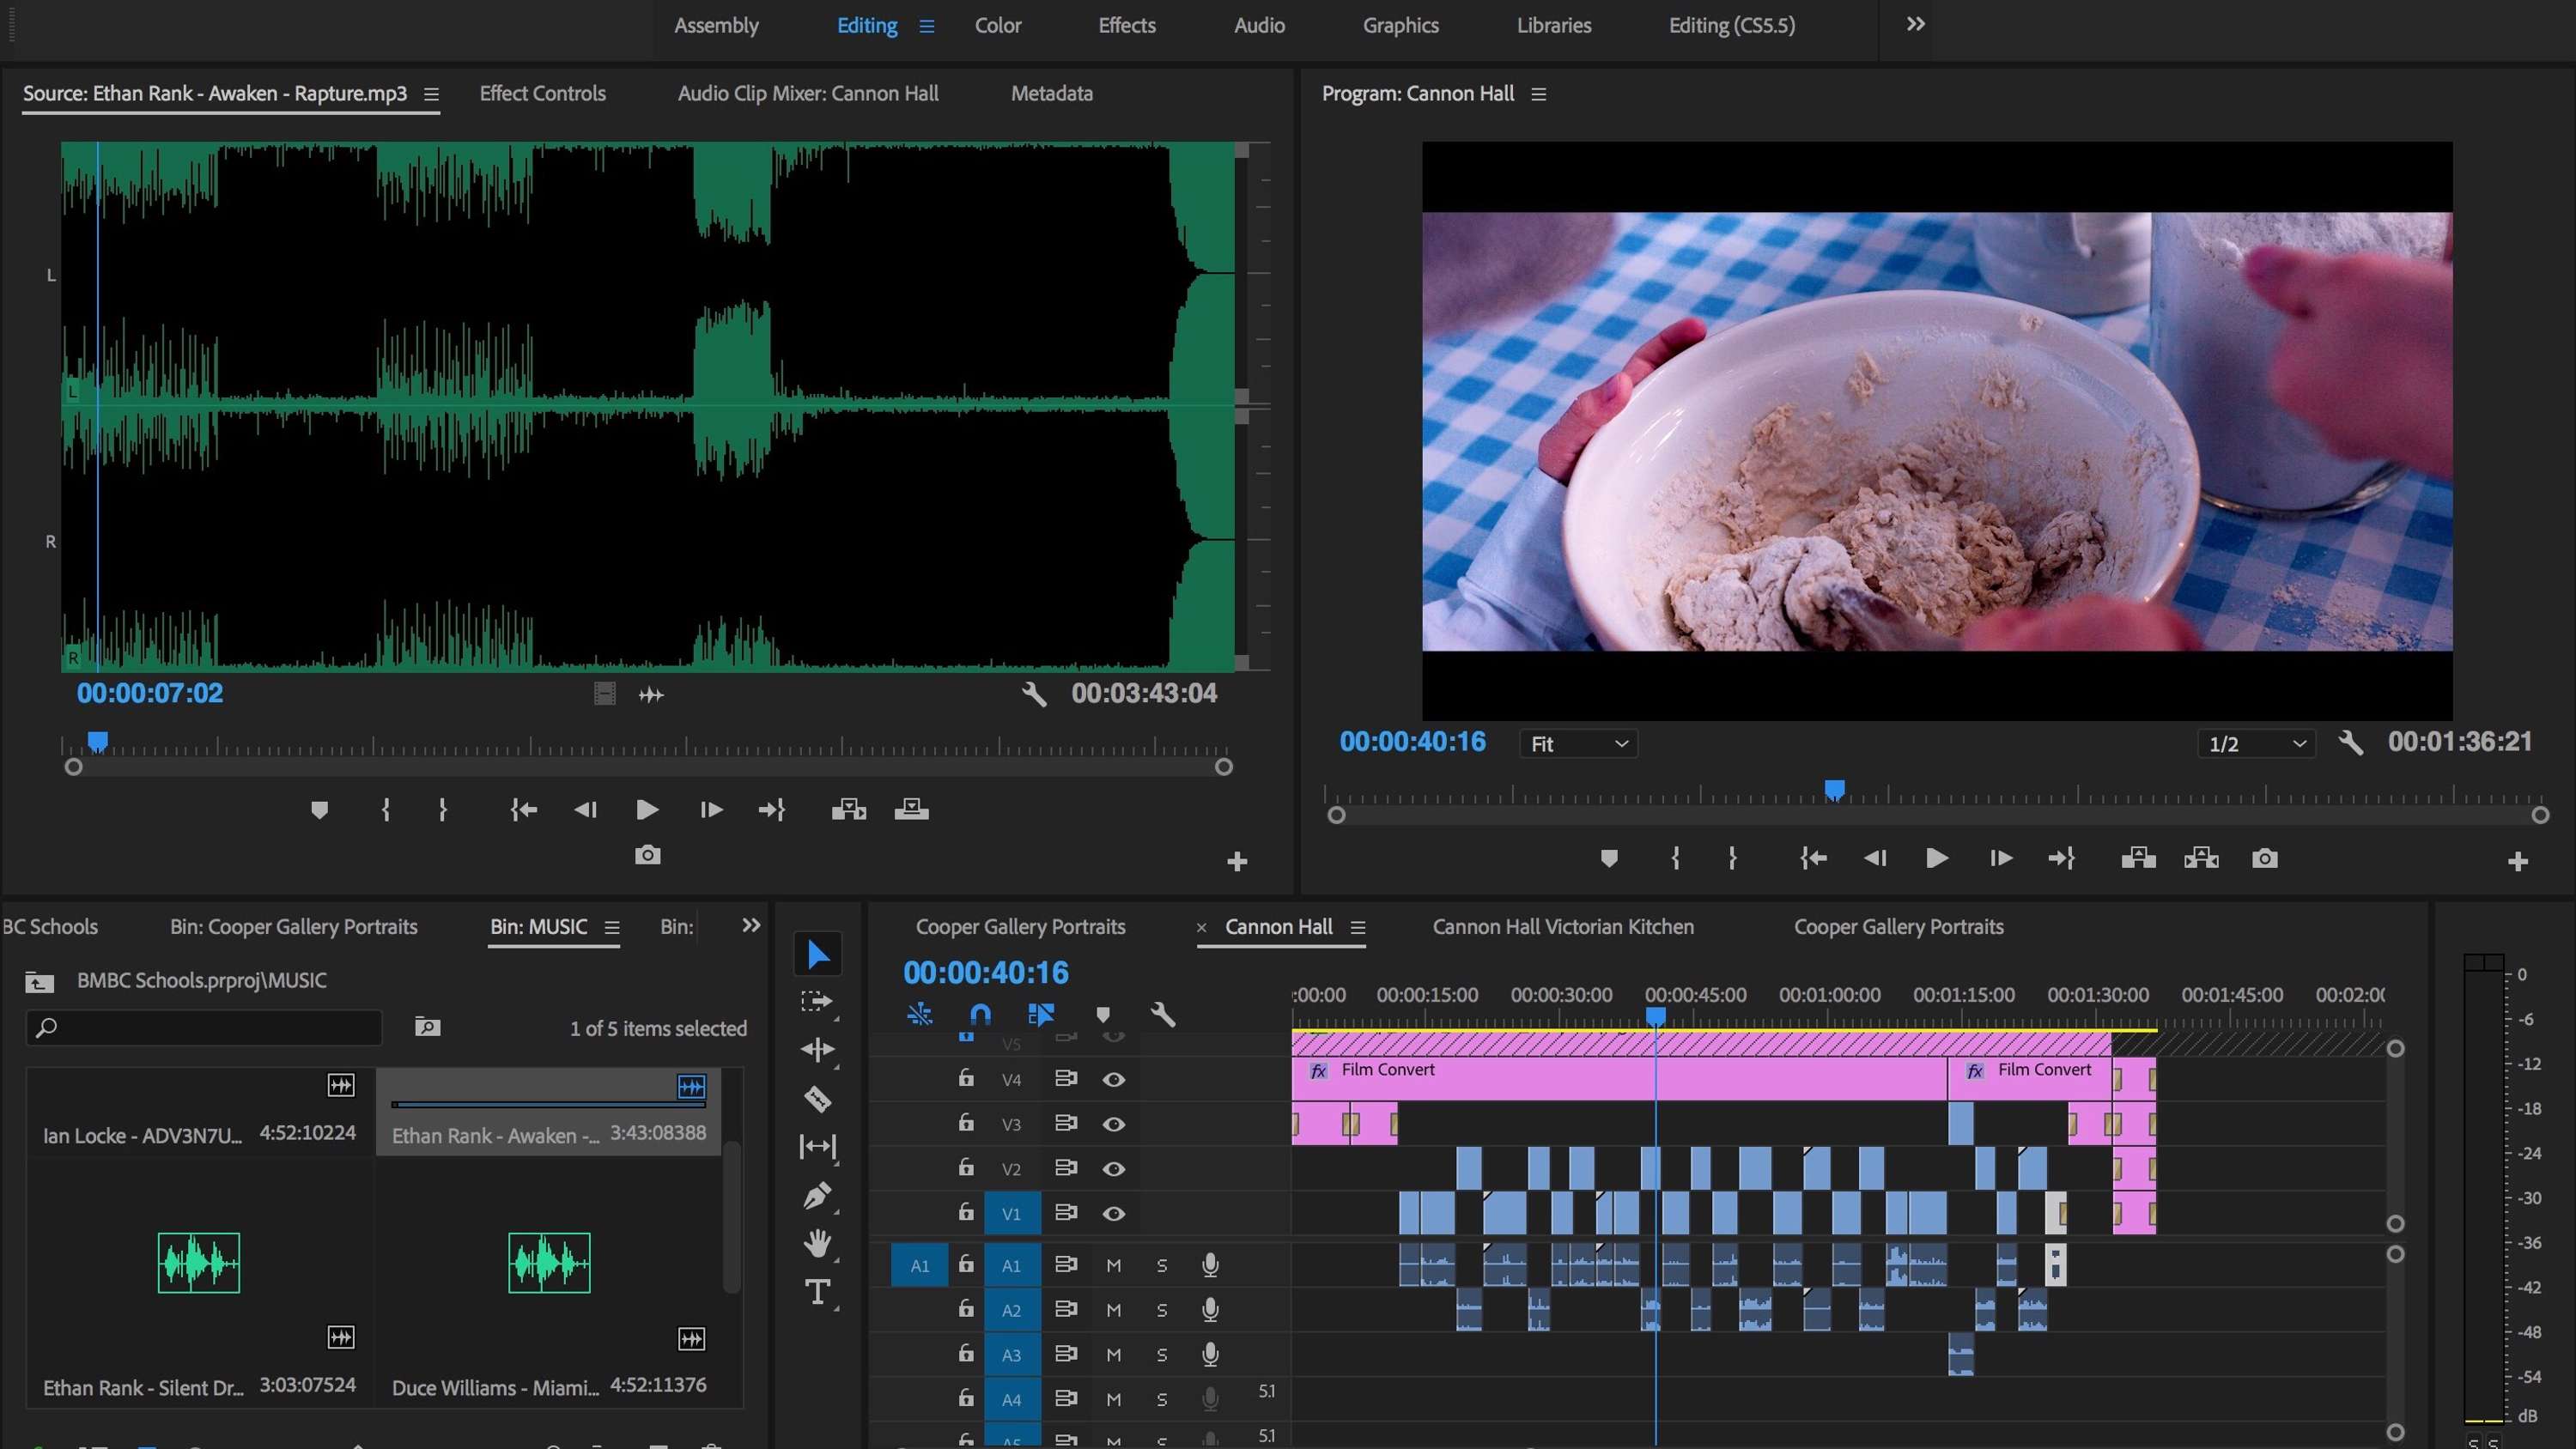Select the Razor tool
Image resolution: width=2576 pixels, height=1449 pixels.
coord(817,1099)
